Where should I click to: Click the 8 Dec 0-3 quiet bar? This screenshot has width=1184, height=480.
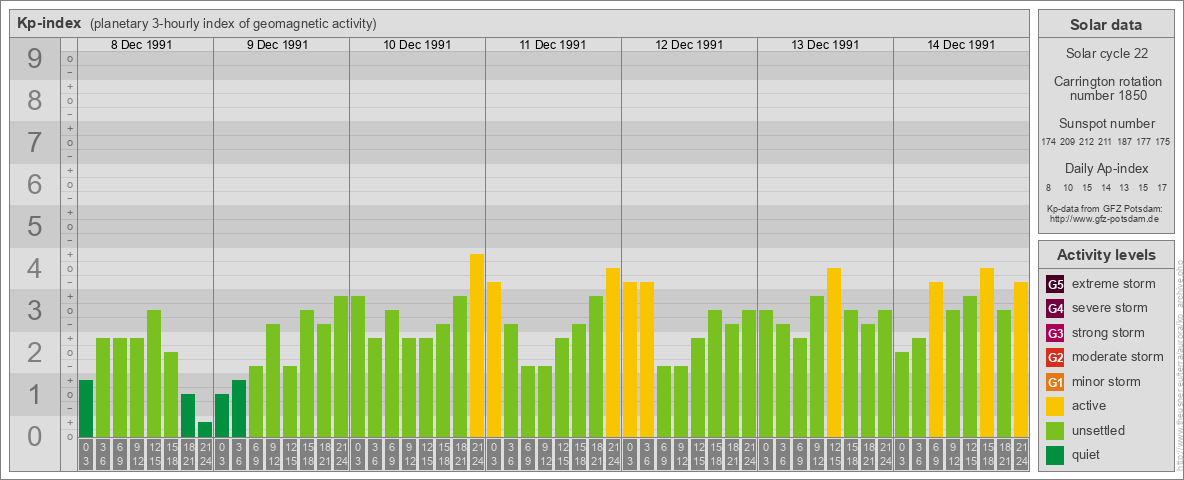pos(86,408)
